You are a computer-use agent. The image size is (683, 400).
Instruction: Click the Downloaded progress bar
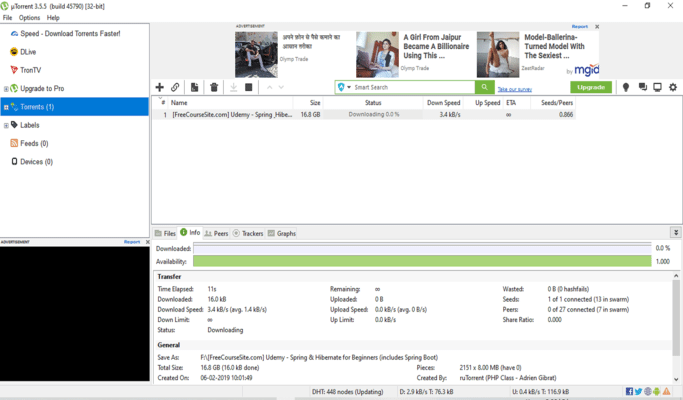(422, 248)
